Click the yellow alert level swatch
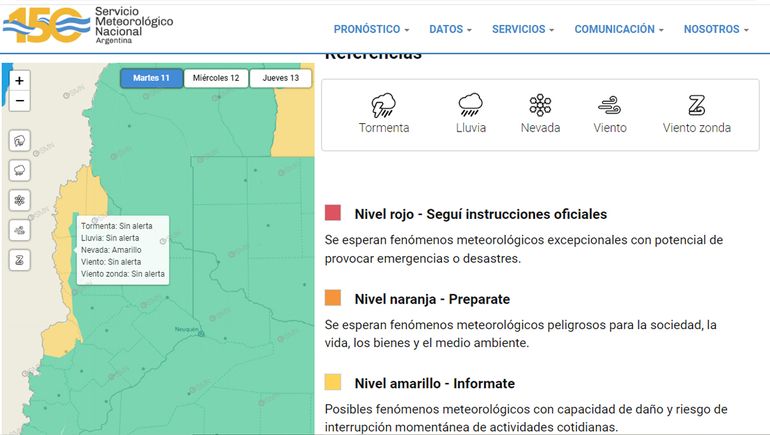The image size is (770, 435). (x=333, y=382)
